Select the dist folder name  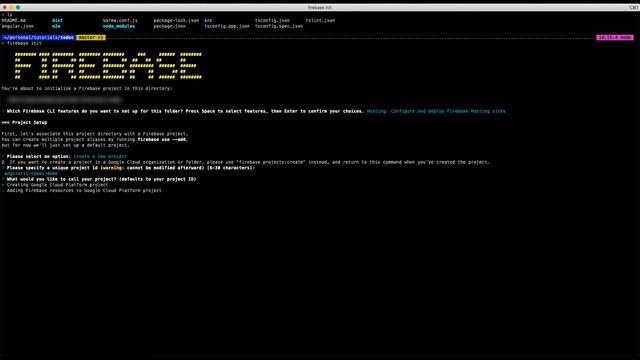pyautogui.click(x=58, y=20)
